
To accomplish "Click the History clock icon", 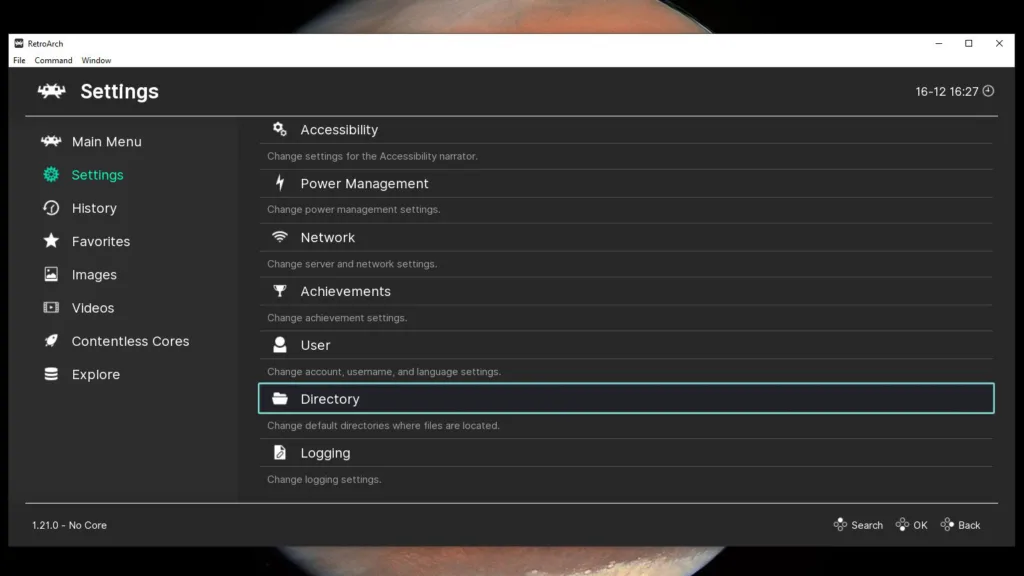I will click(x=51, y=208).
